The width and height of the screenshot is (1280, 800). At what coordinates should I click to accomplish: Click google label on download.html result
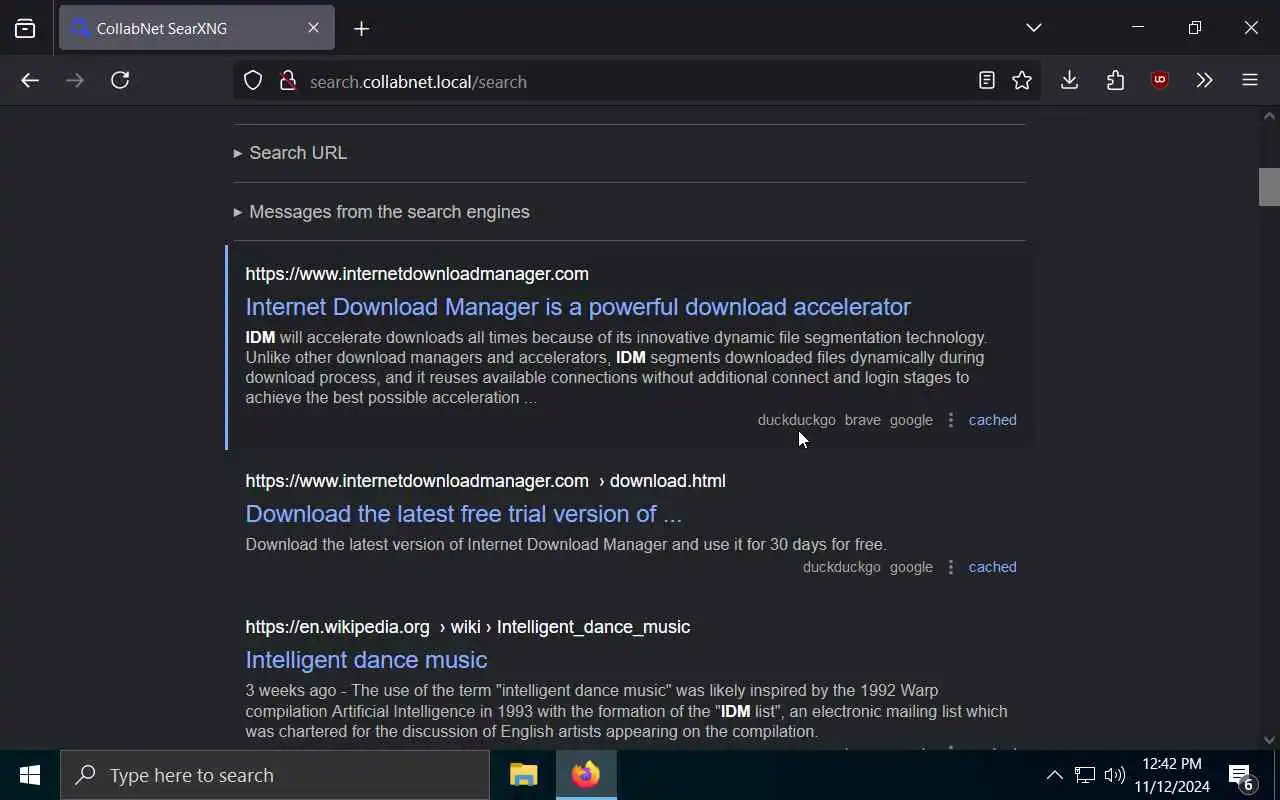point(911,567)
